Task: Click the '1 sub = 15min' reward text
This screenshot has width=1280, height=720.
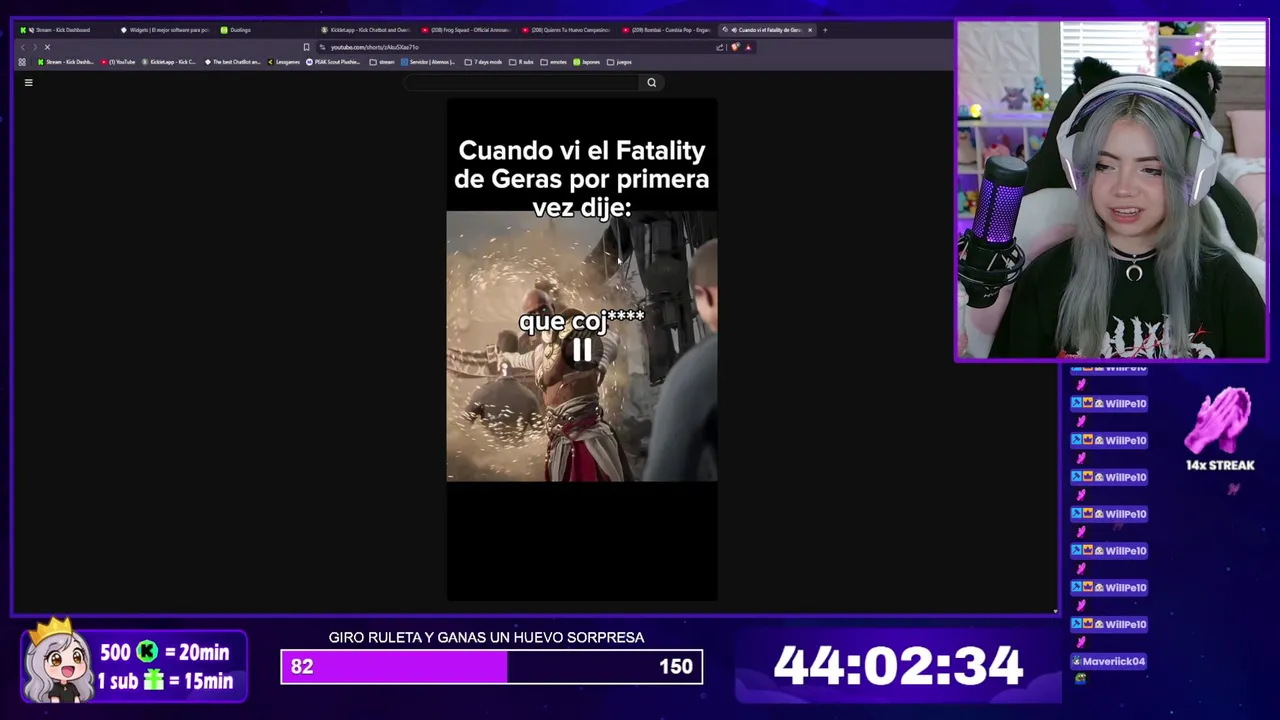Action: (165, 681)
